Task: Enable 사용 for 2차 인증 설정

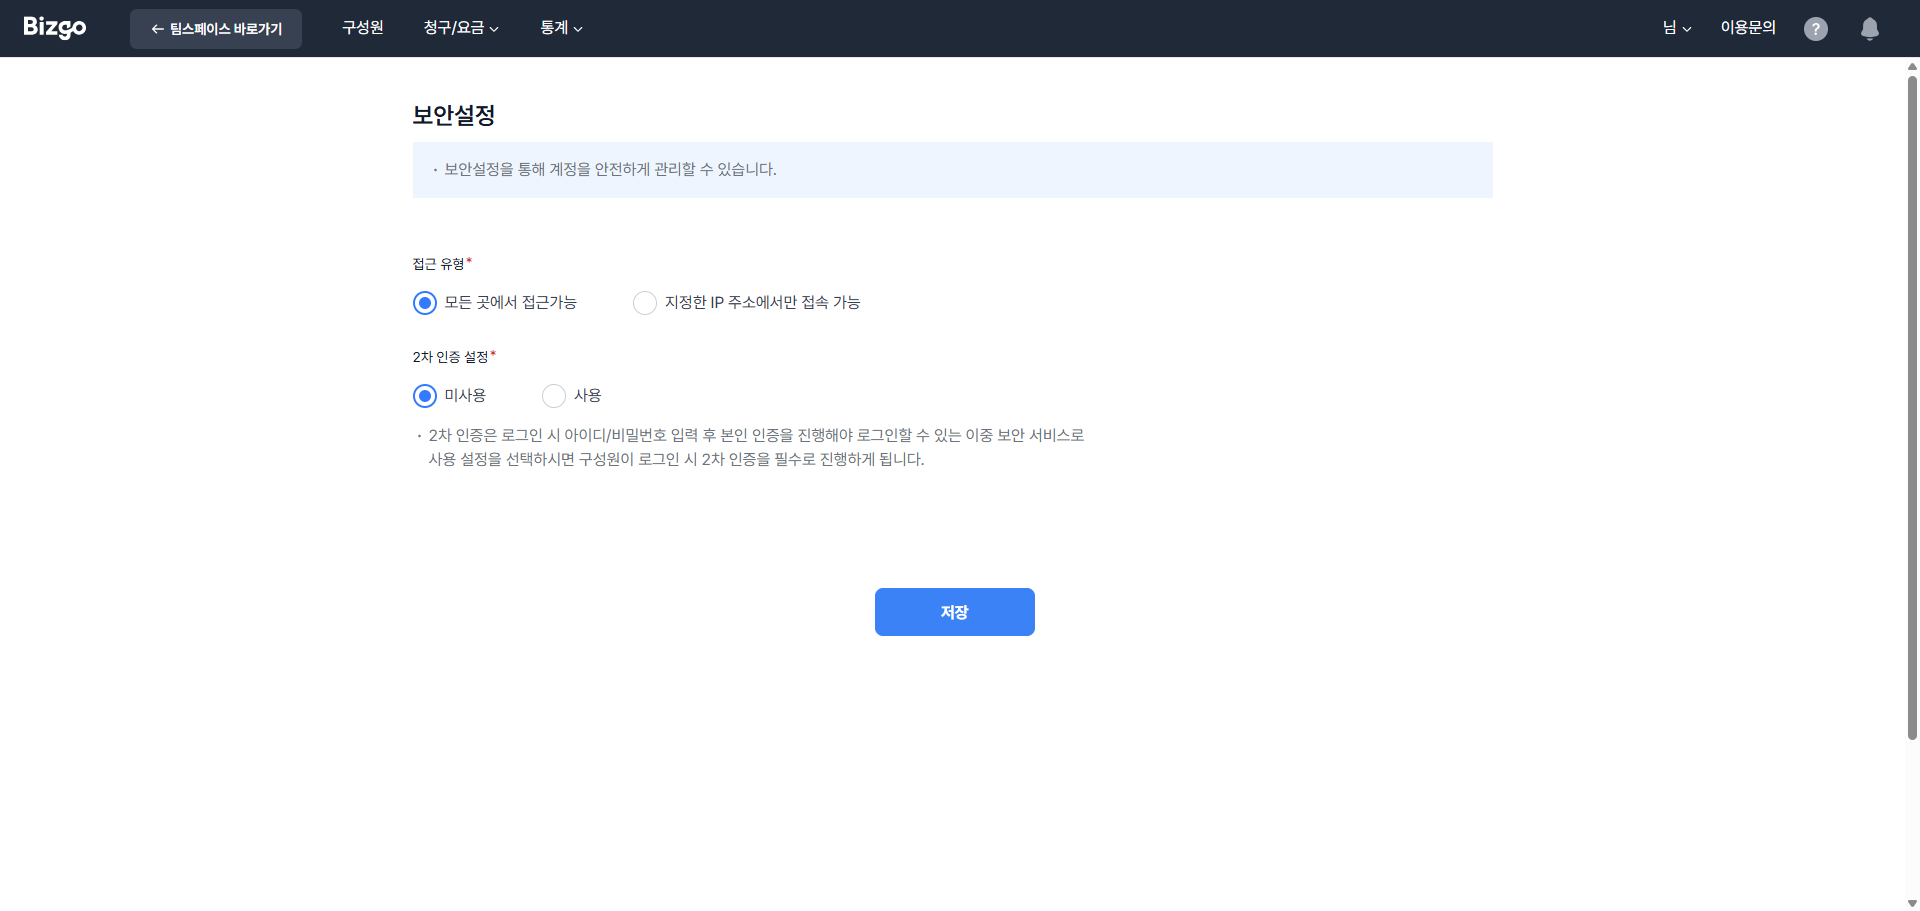Action: (553, 395)
